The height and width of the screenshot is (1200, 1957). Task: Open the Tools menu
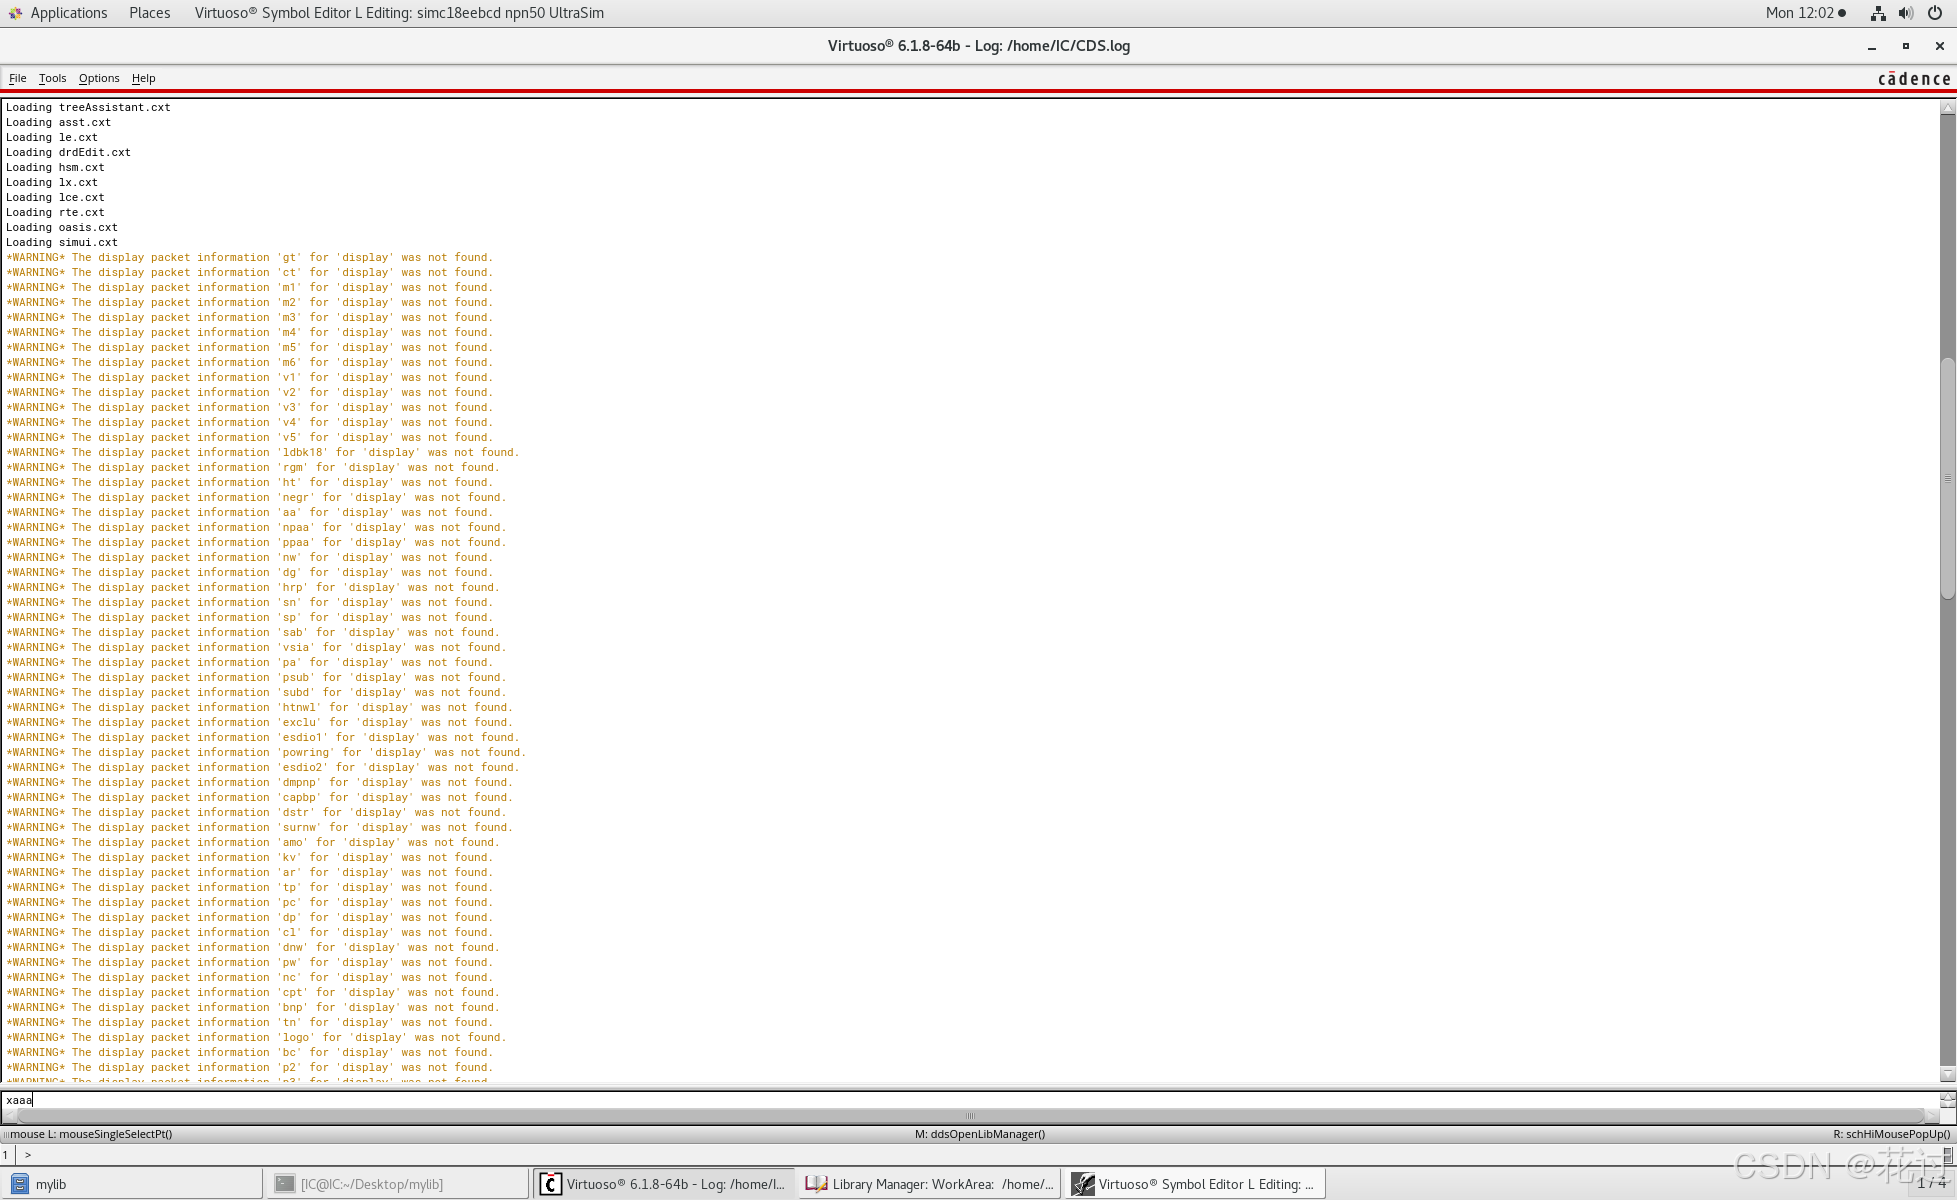(52, 78)
